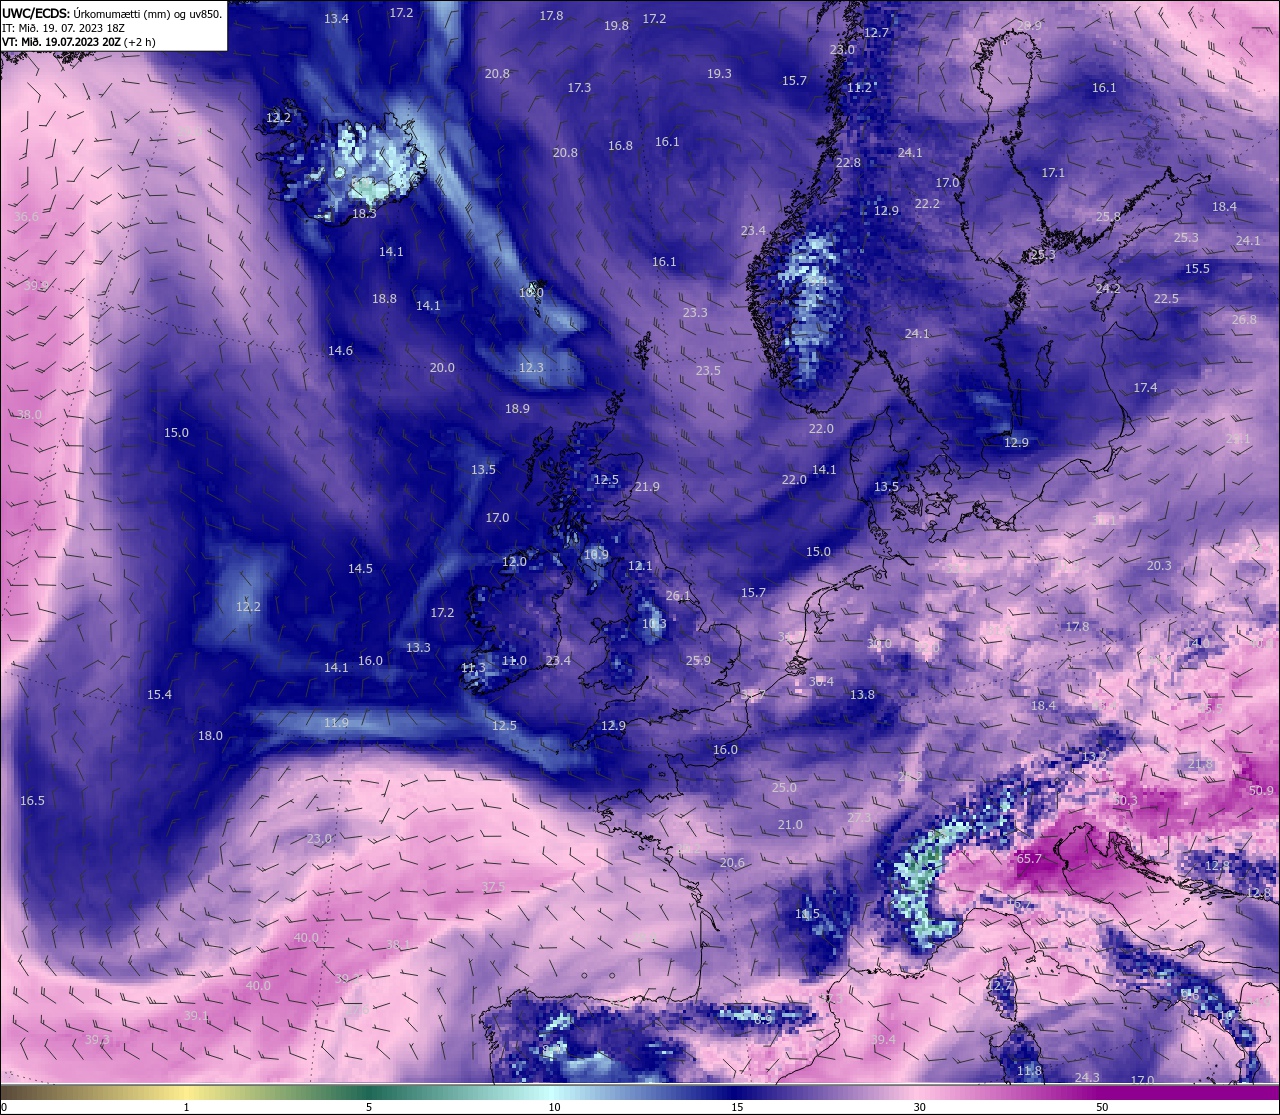Click the 16.5 value at left edge
The height and width of the screenshot is (1115, 1280).
pos(32,801)
